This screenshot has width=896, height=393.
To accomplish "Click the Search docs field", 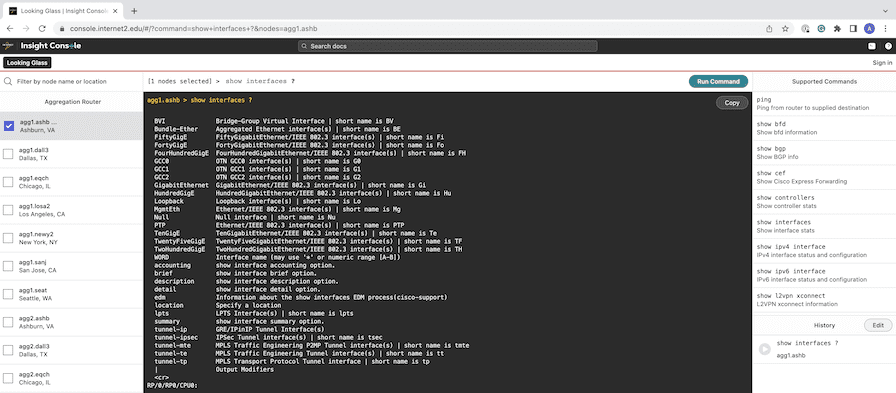I will (x=447, y=46).
